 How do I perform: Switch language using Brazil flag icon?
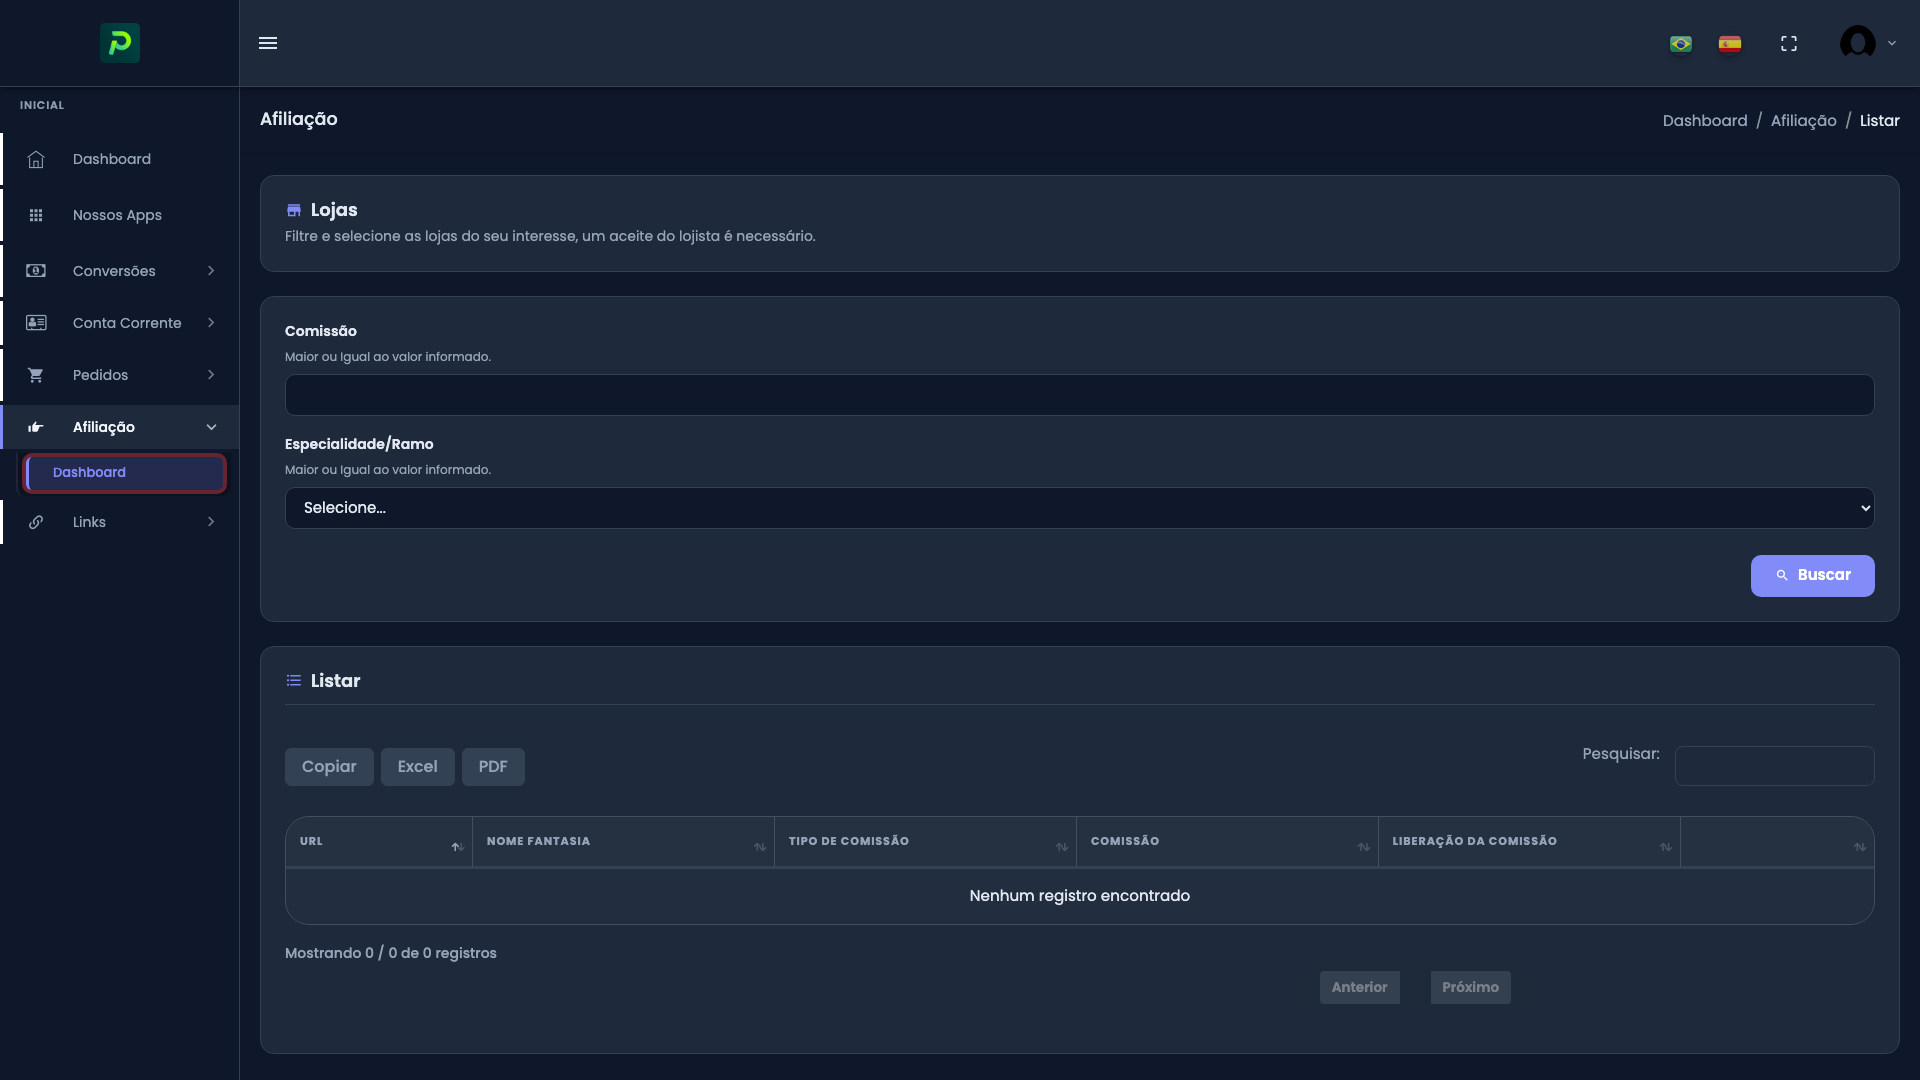click(x=1681, y=44)
